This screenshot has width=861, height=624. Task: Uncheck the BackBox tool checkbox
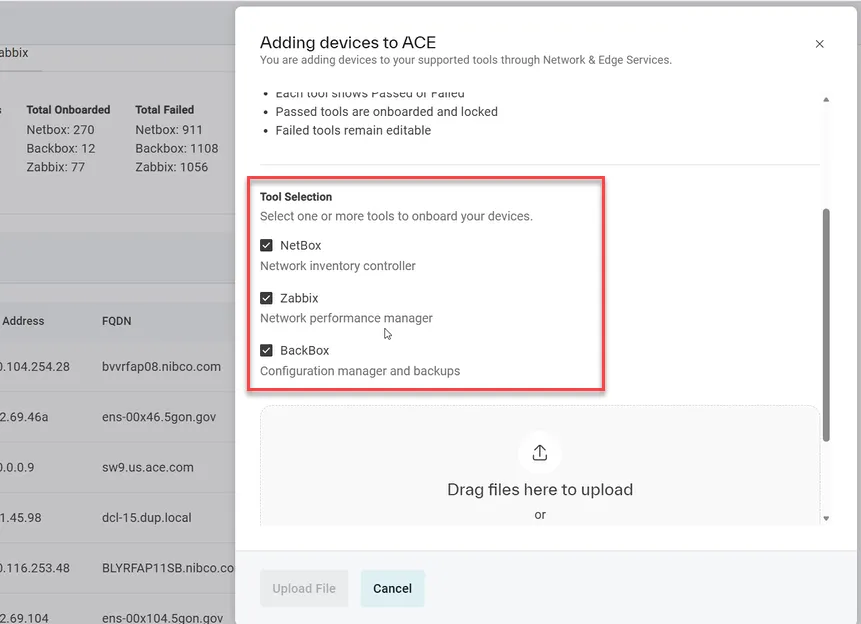click(x=266, y=350)
